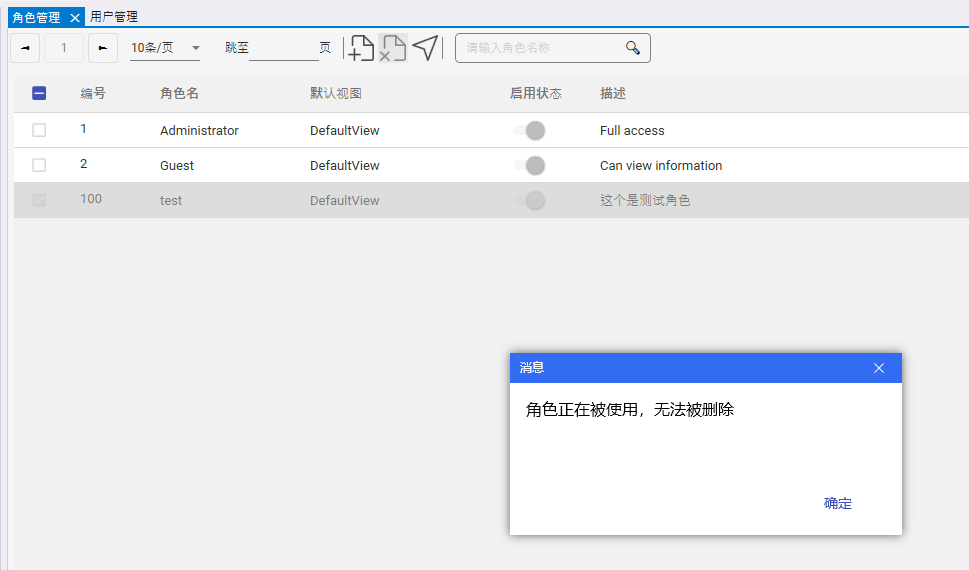Toggle enabled status for Guest role
This screenshot has width=969, height=570.
530,165
